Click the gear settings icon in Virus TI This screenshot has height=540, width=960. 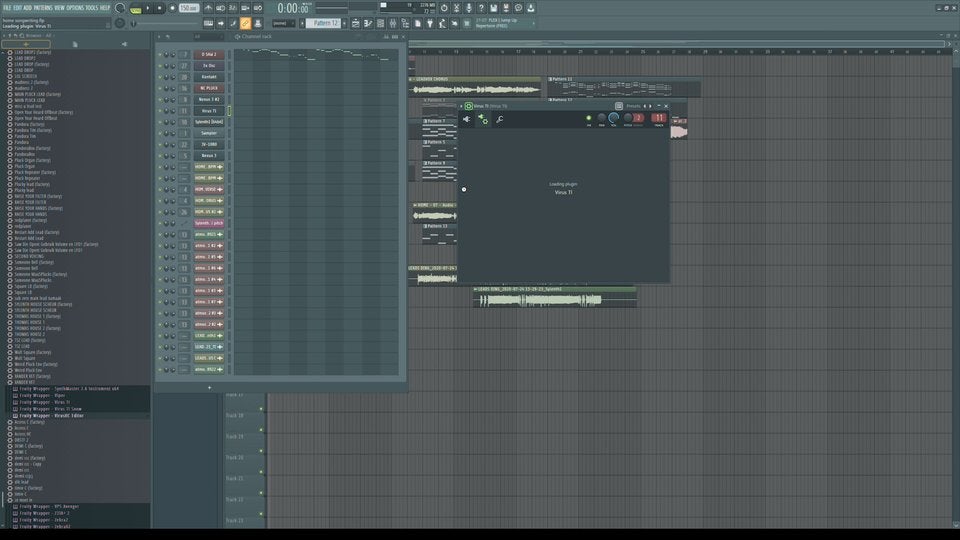pos(483,120)
